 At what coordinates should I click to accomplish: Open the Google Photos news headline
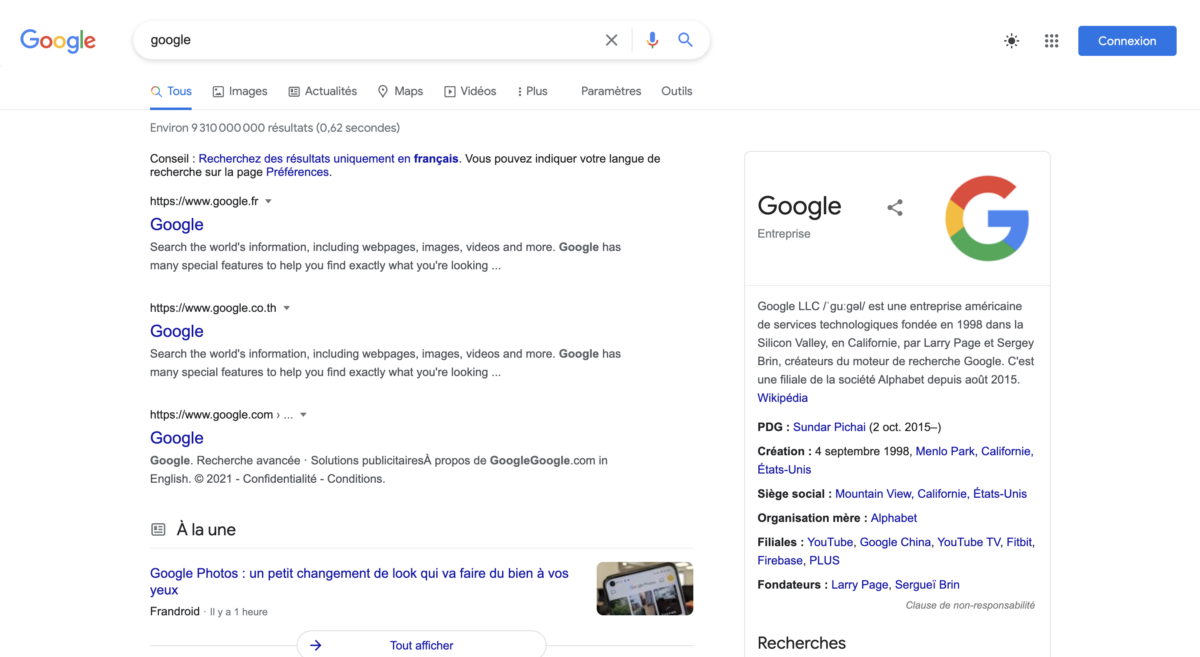pyautogui.click(x=359, y=581)
